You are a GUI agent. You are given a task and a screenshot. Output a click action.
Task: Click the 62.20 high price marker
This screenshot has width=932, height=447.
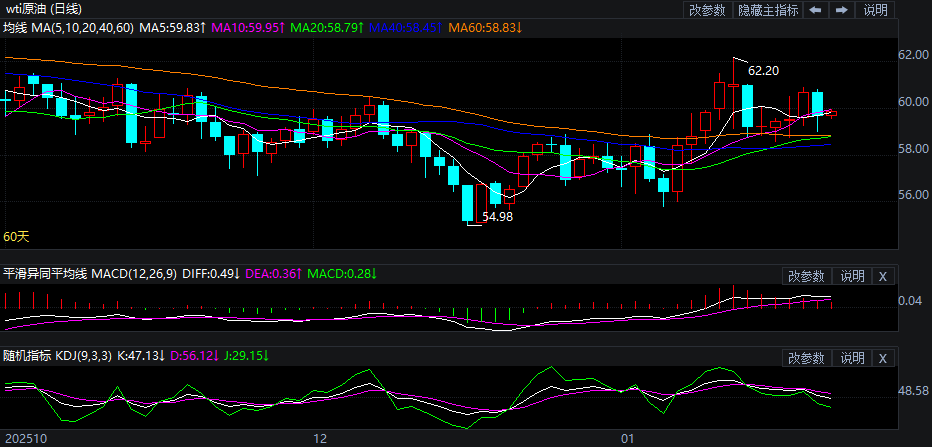[x=763, y=70]
